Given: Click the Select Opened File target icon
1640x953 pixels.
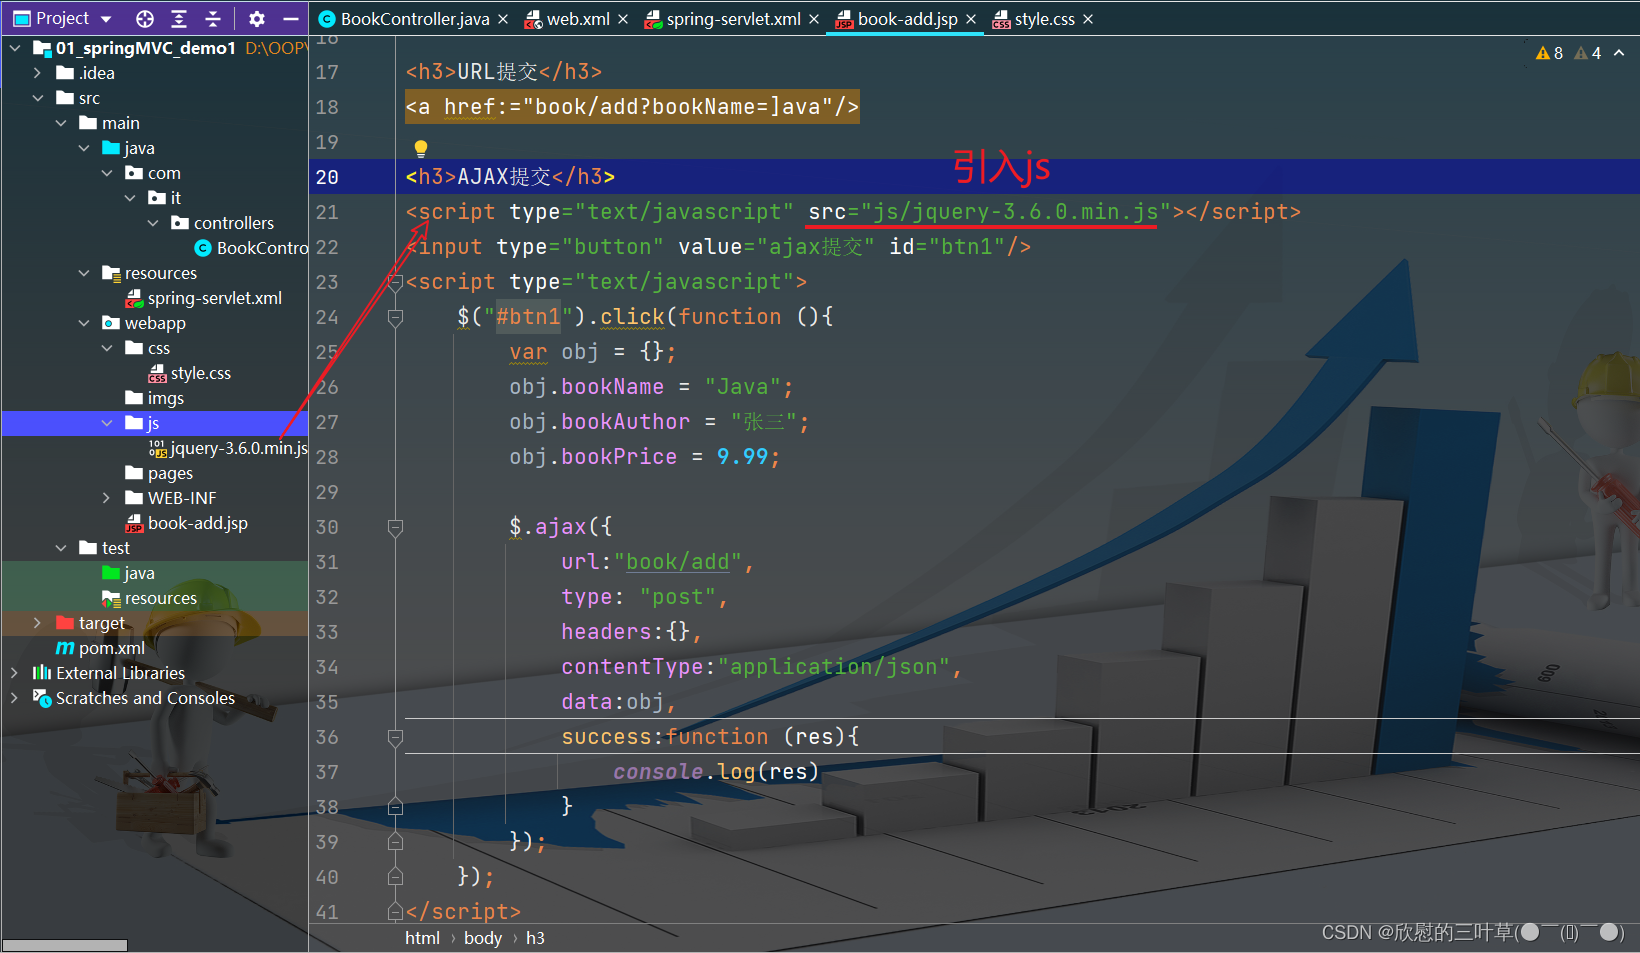Looking at the screenshot, I should click(145, 19).
